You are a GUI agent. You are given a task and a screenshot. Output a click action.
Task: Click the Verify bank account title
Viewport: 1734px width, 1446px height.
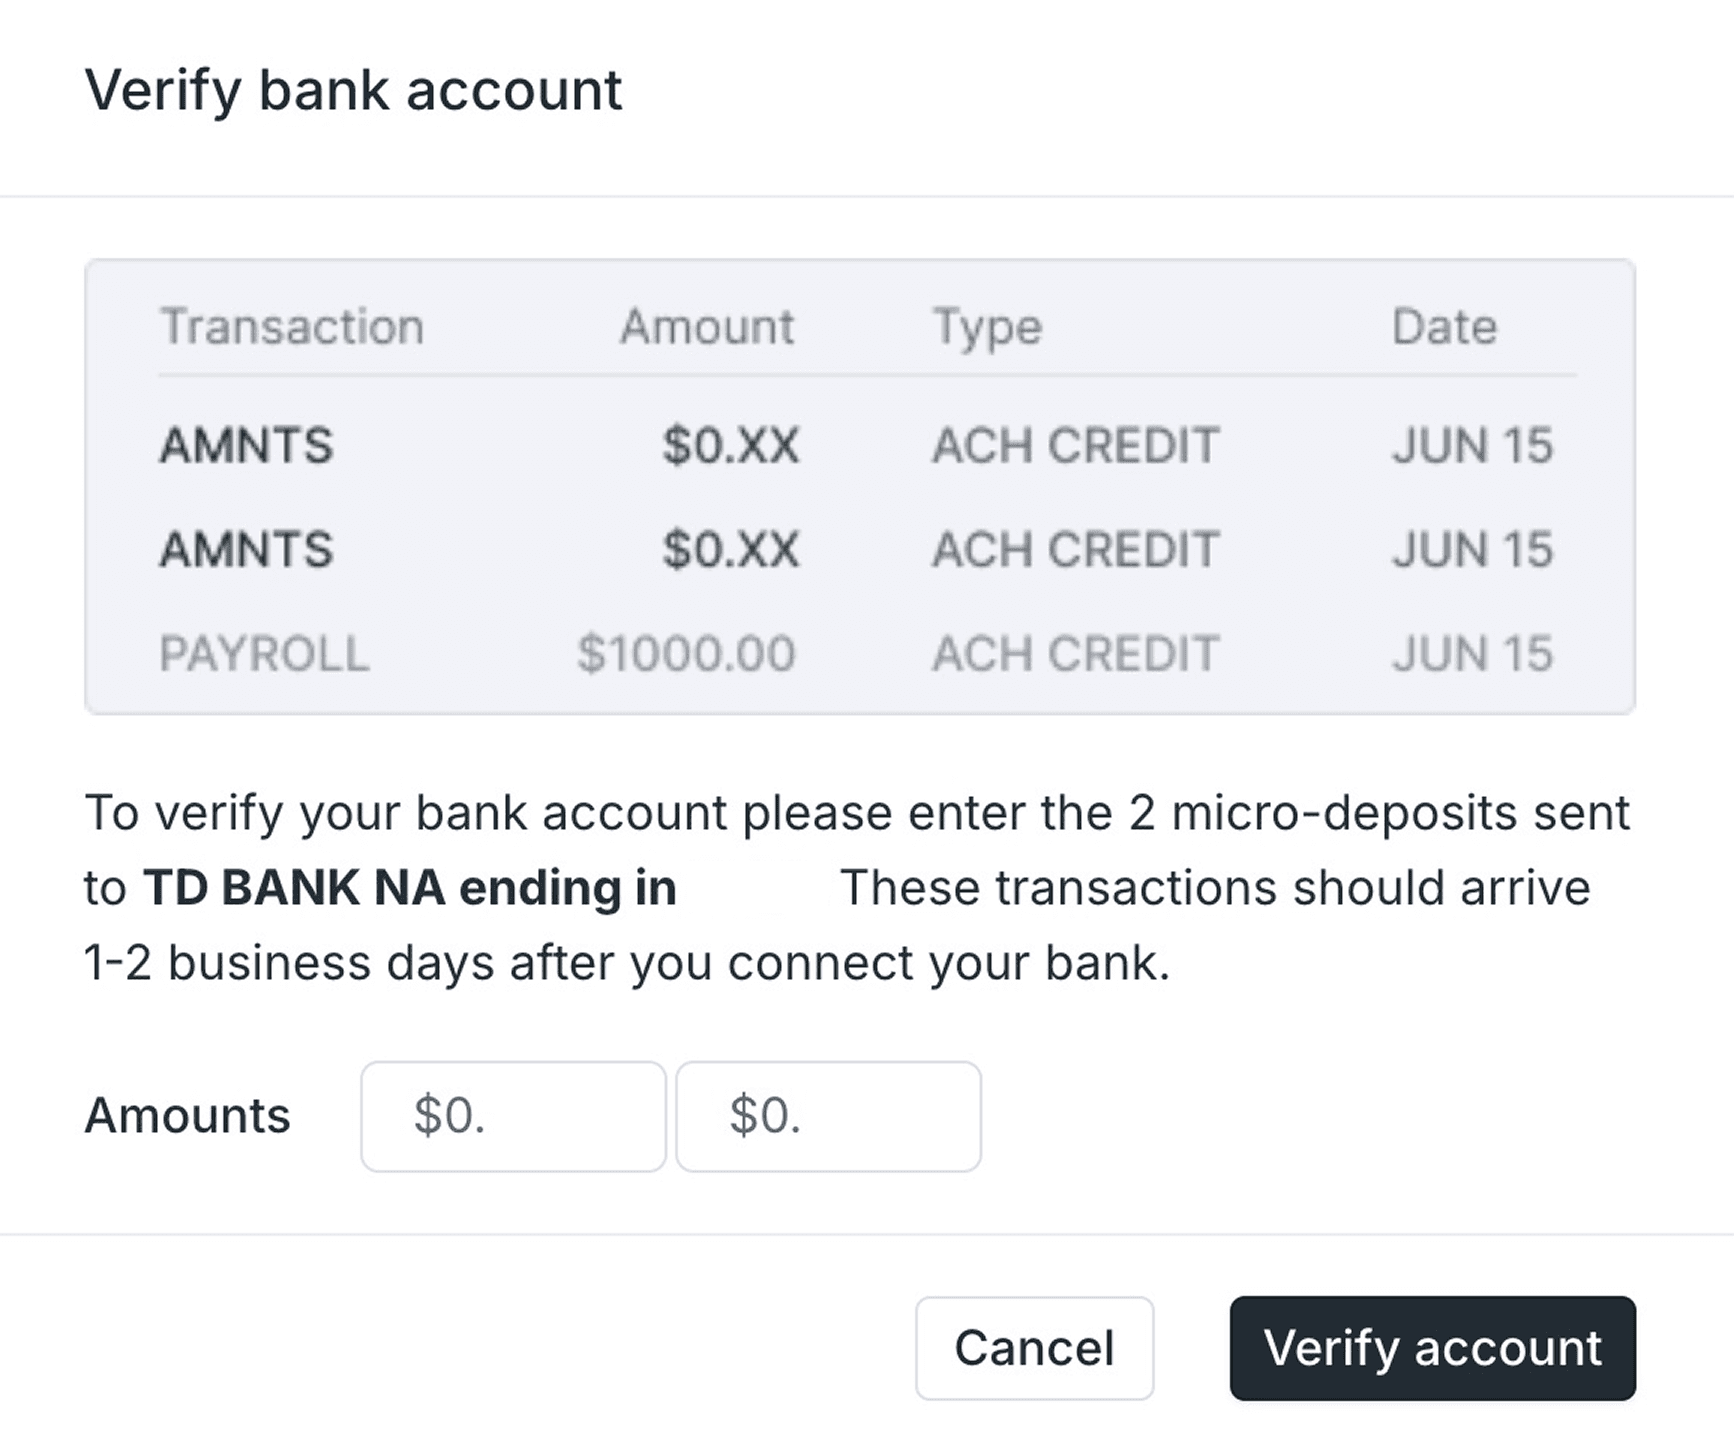click(x=353, y=90)
